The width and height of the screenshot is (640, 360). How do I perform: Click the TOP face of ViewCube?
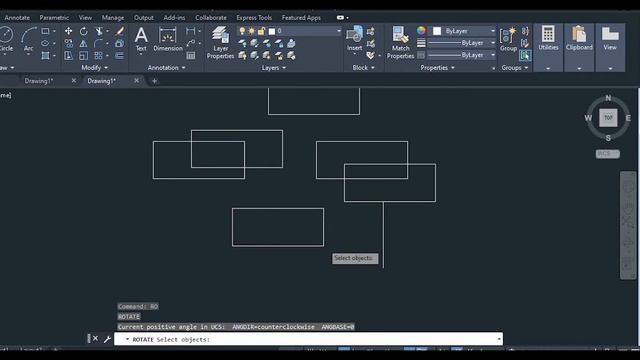(x=608, y=118)
